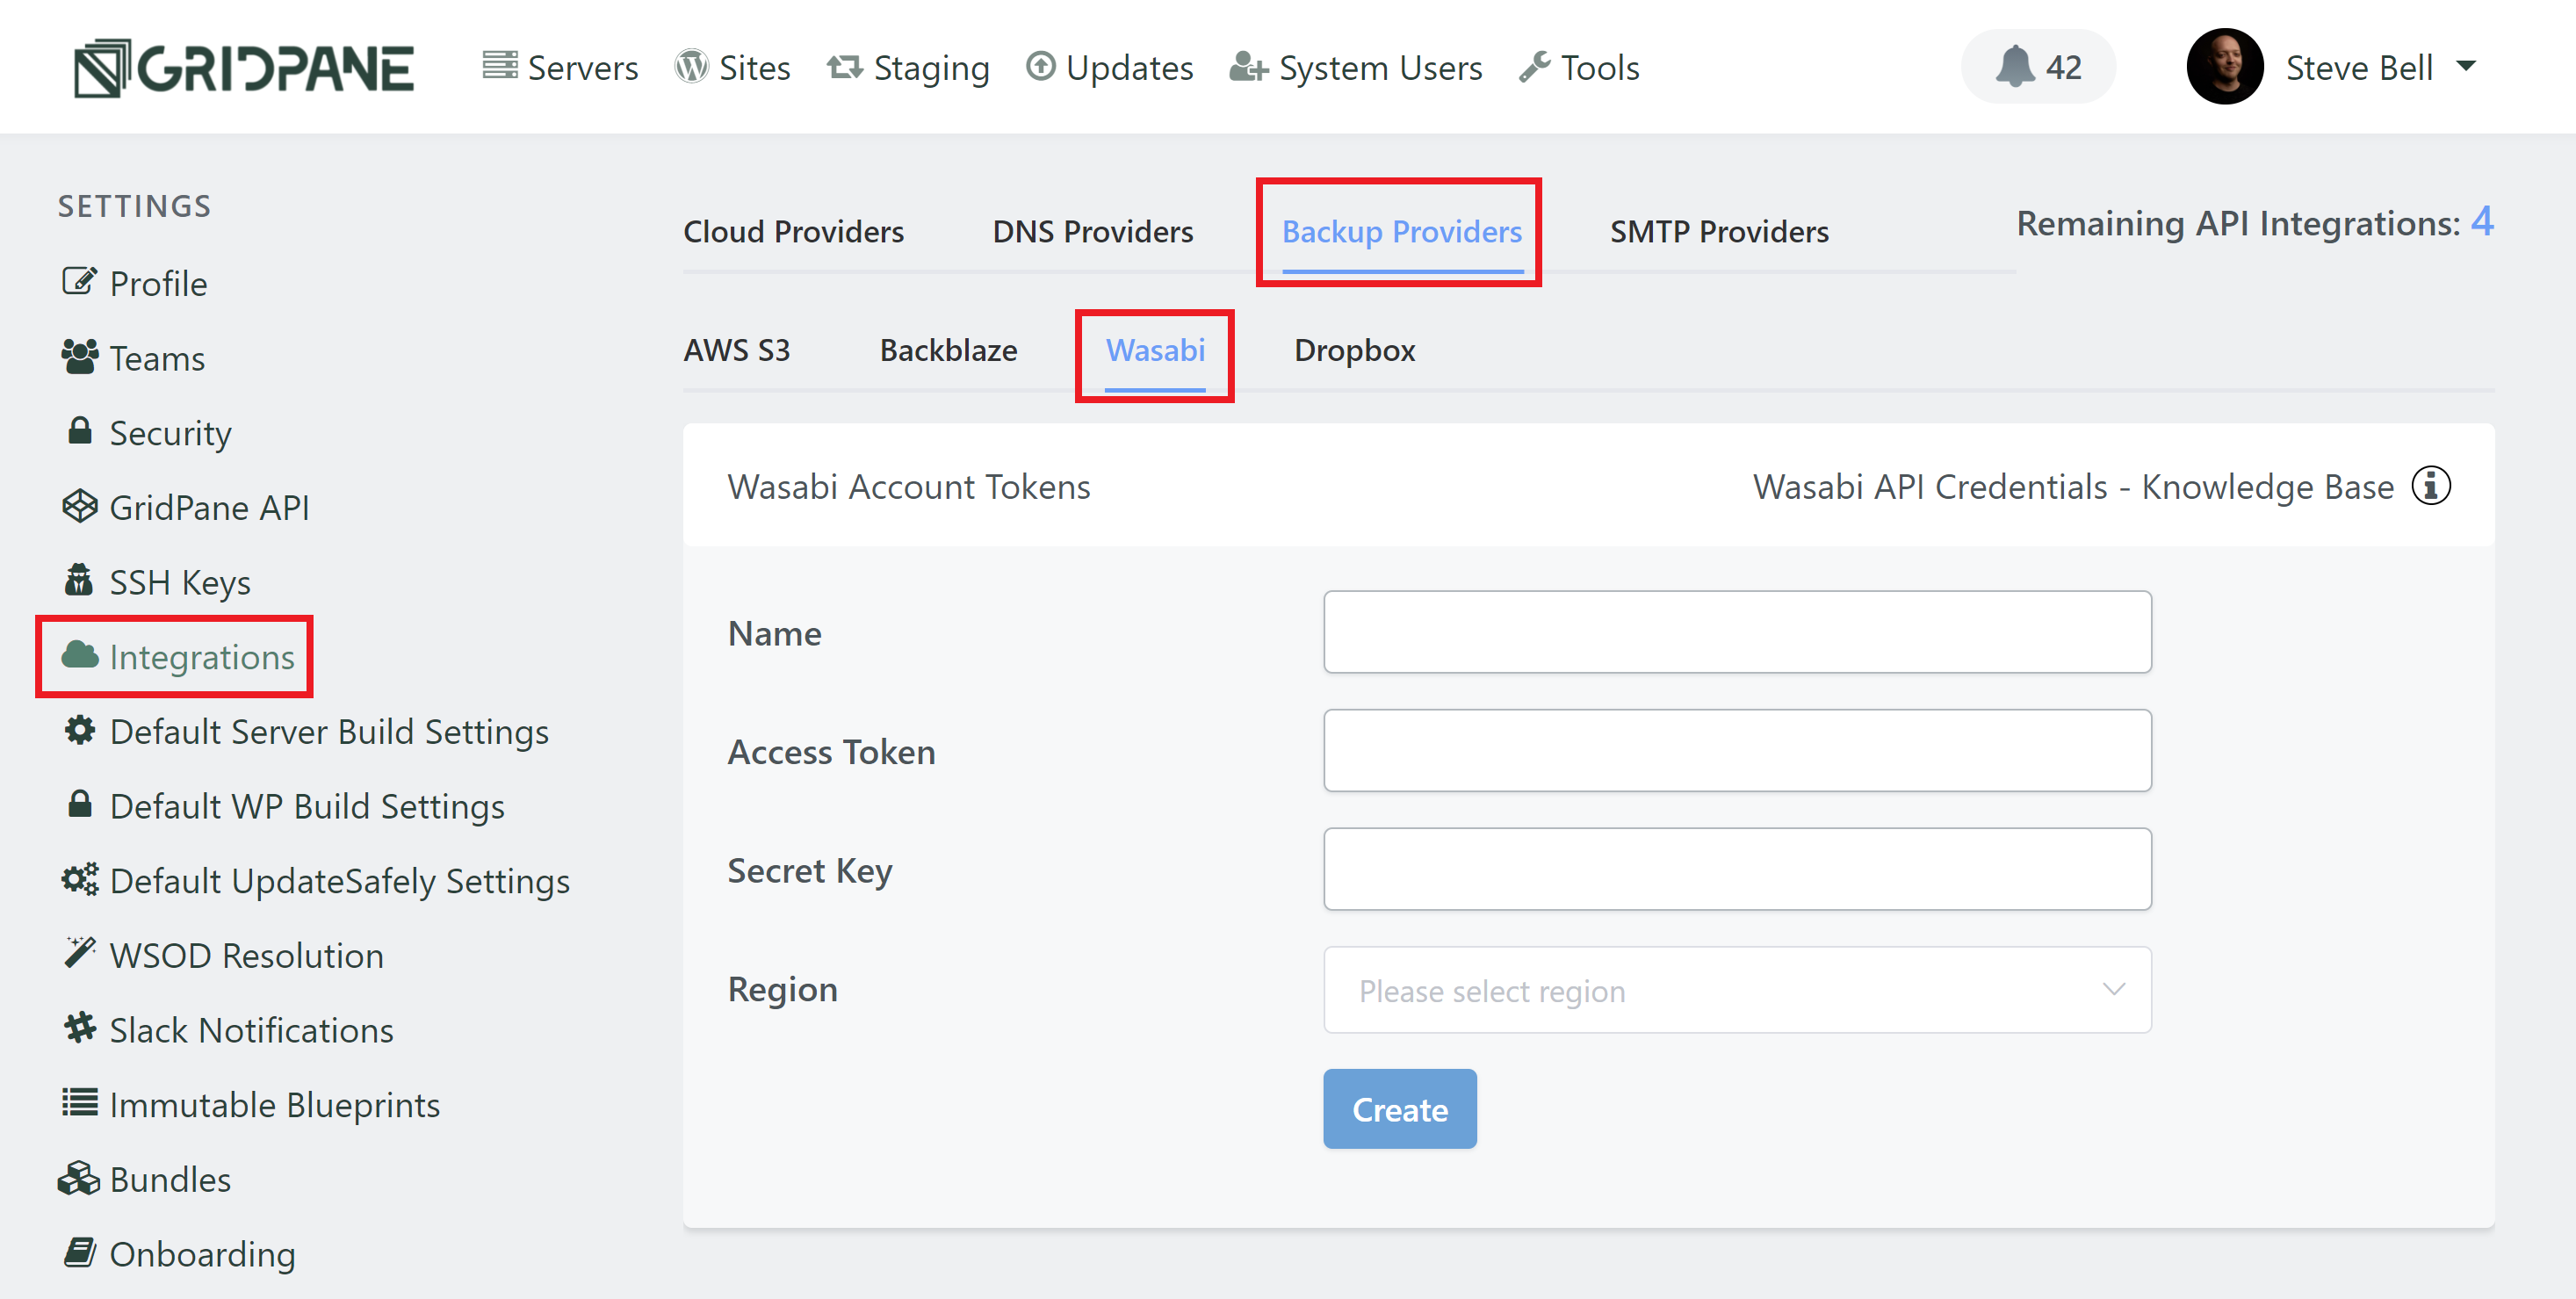Click the GridPane API icon
2576x1299 pixels.
pos(80,506)
